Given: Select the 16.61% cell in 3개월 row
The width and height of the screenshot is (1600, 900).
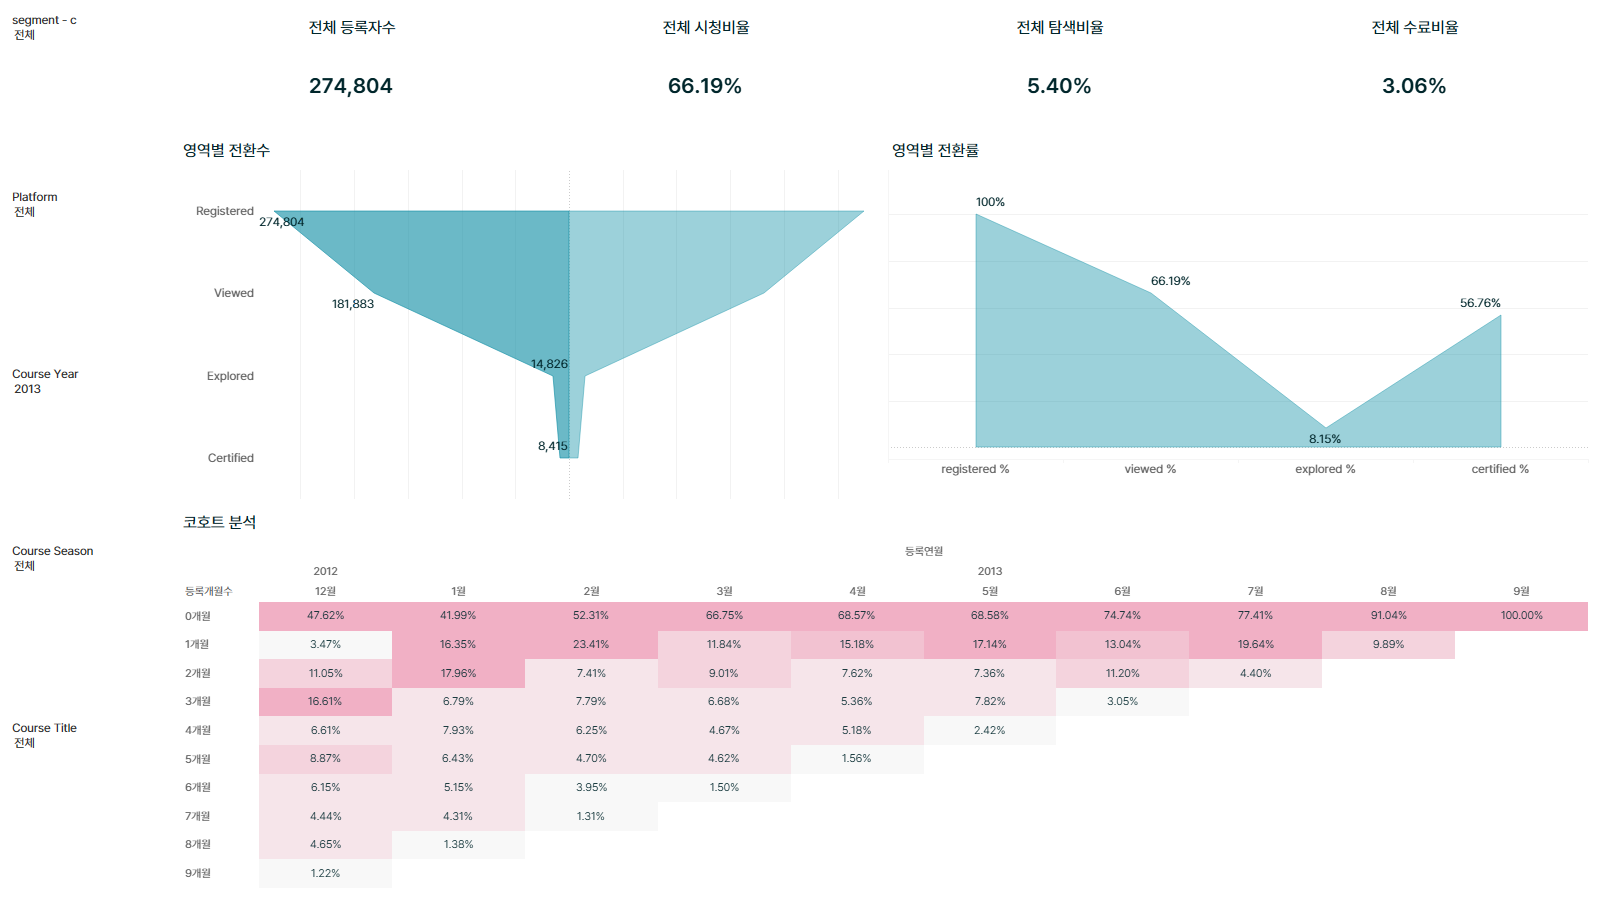Looking at the screenshot, I should coord(325,702).
